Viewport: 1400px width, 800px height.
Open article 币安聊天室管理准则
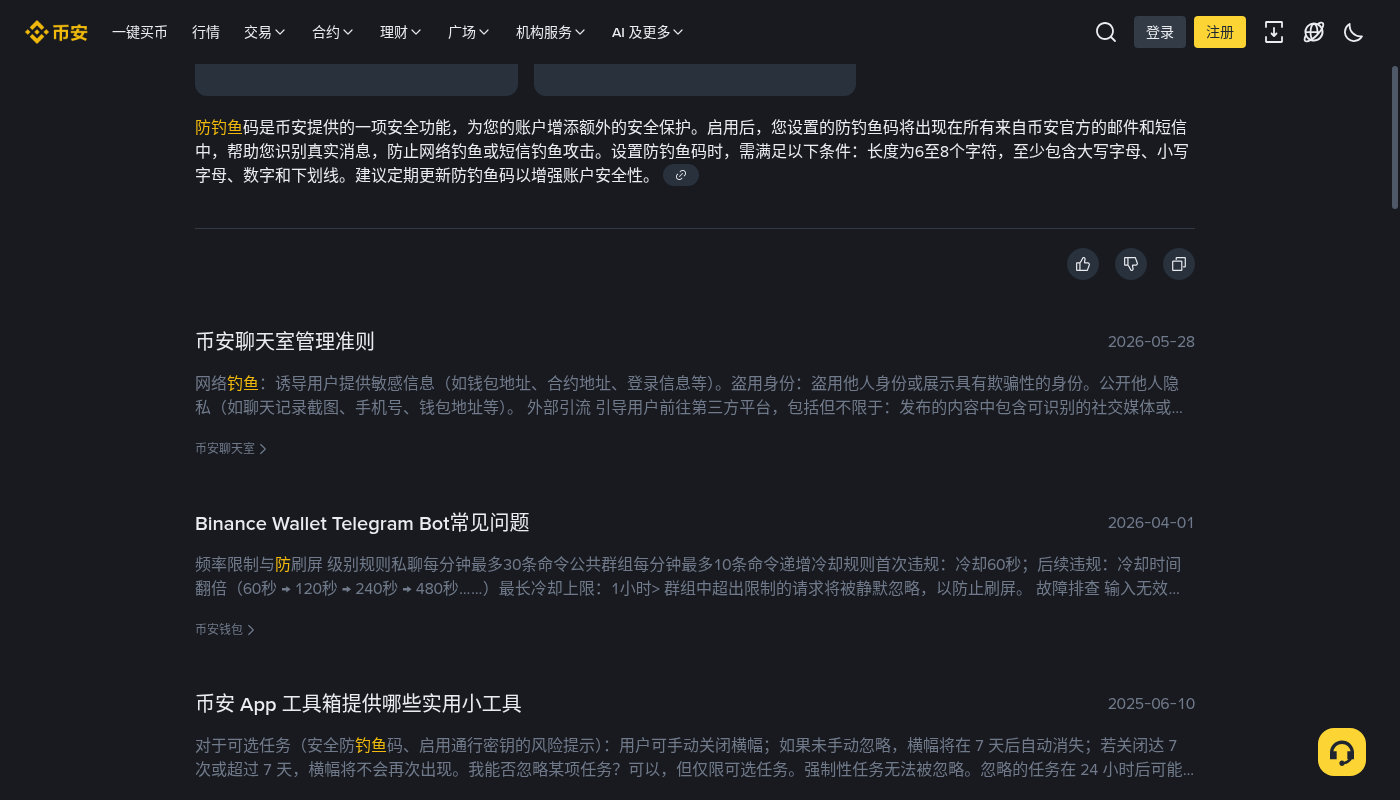click(x=285, y=341)
